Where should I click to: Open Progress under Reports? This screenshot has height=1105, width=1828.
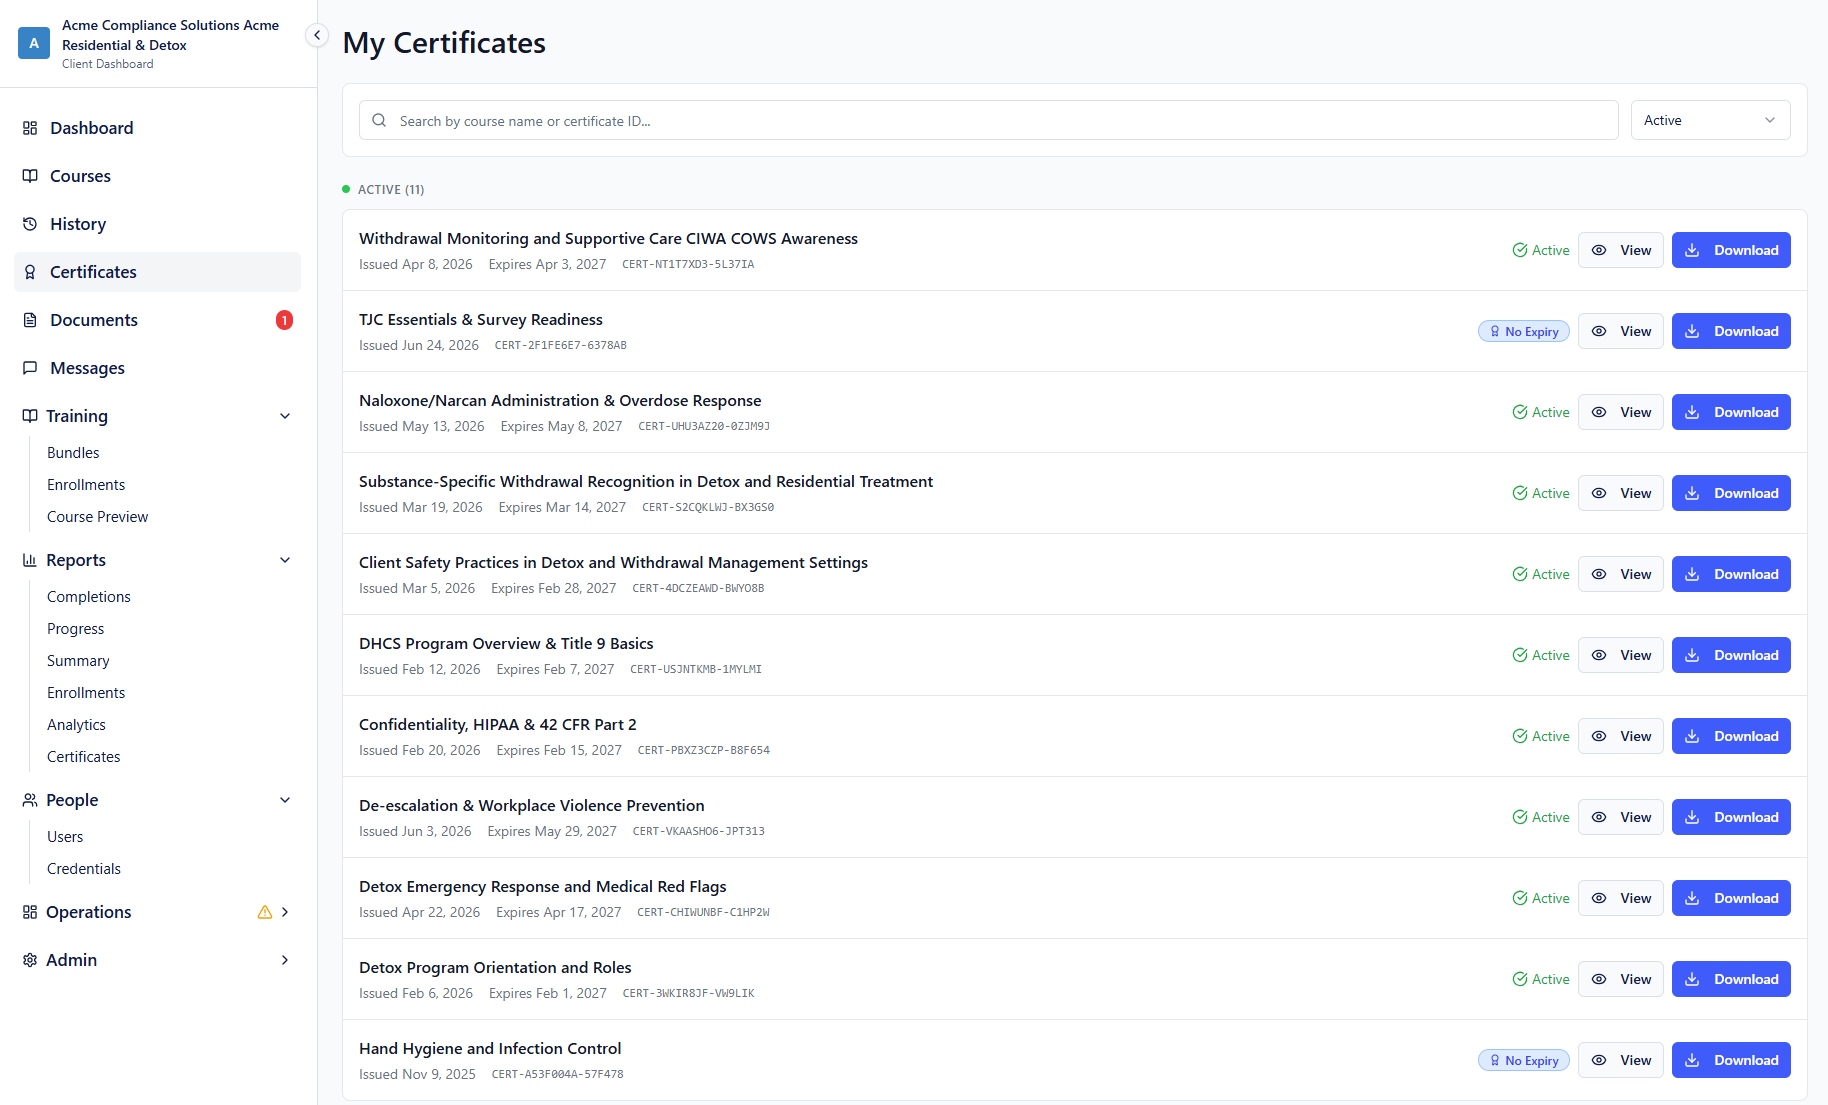[x=75, y=629]
